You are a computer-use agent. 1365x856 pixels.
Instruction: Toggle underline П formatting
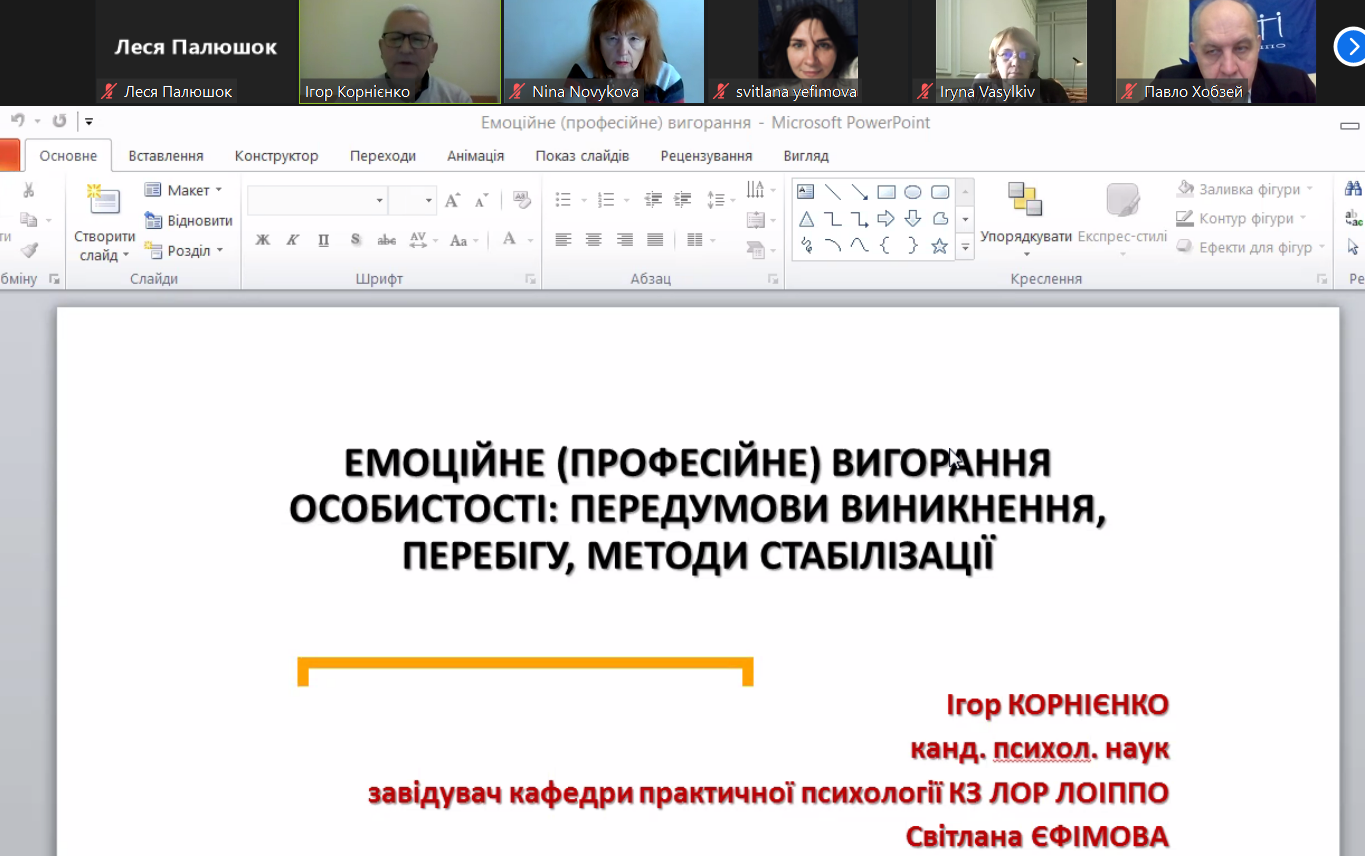[323, 240]
